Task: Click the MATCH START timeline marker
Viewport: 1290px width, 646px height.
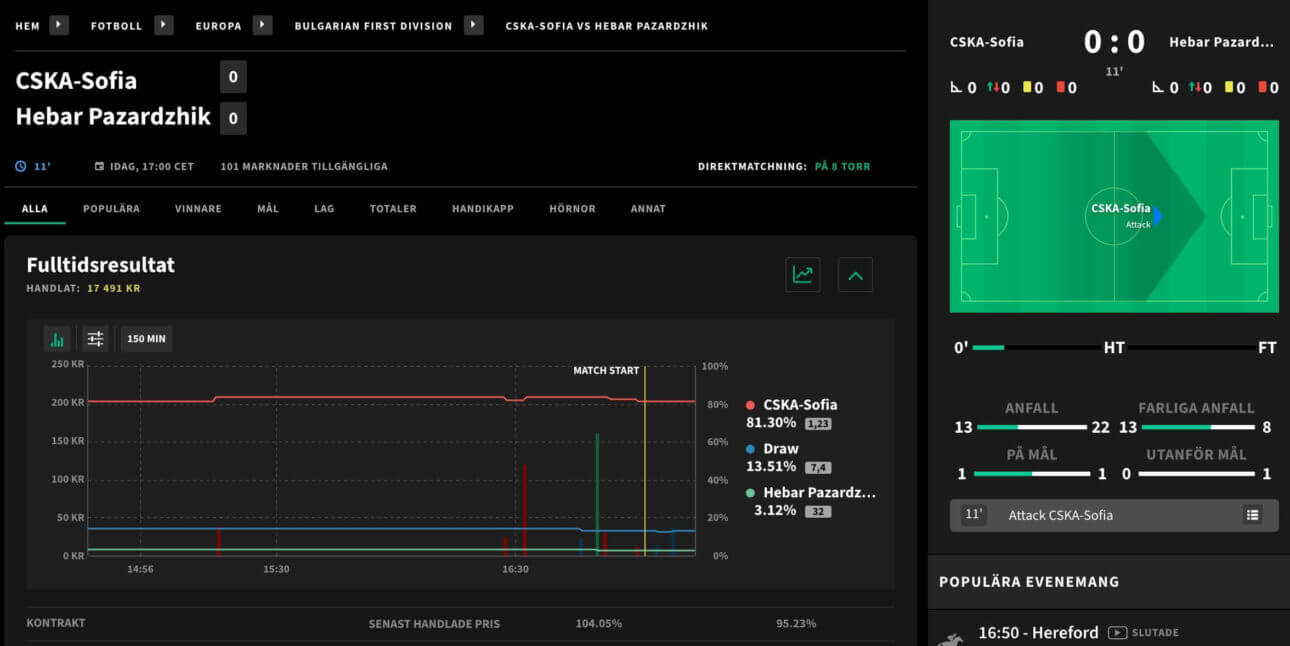Action: pos(606,371)
